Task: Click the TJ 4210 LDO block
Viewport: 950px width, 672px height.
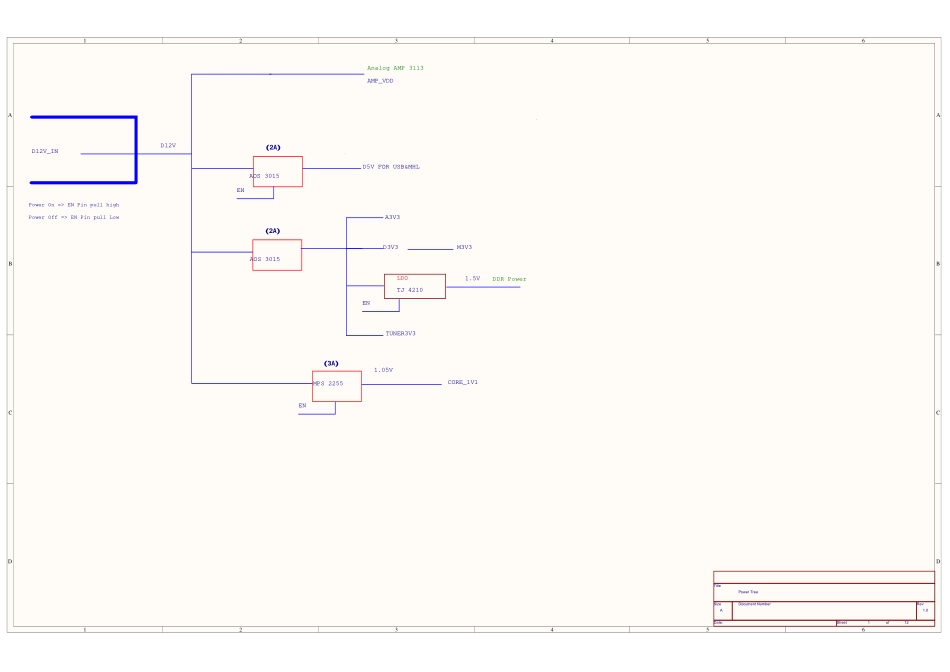Action: (414, 286)
